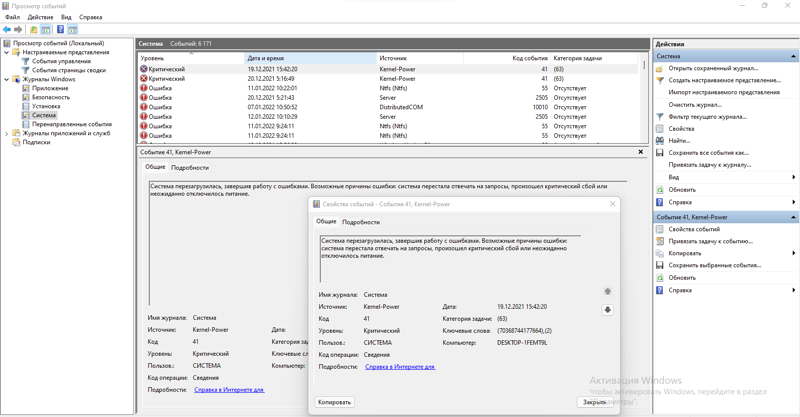
Task: Select the Общие tab in the properties dialog
Action: pyautogui.click(x=326, y=222)
